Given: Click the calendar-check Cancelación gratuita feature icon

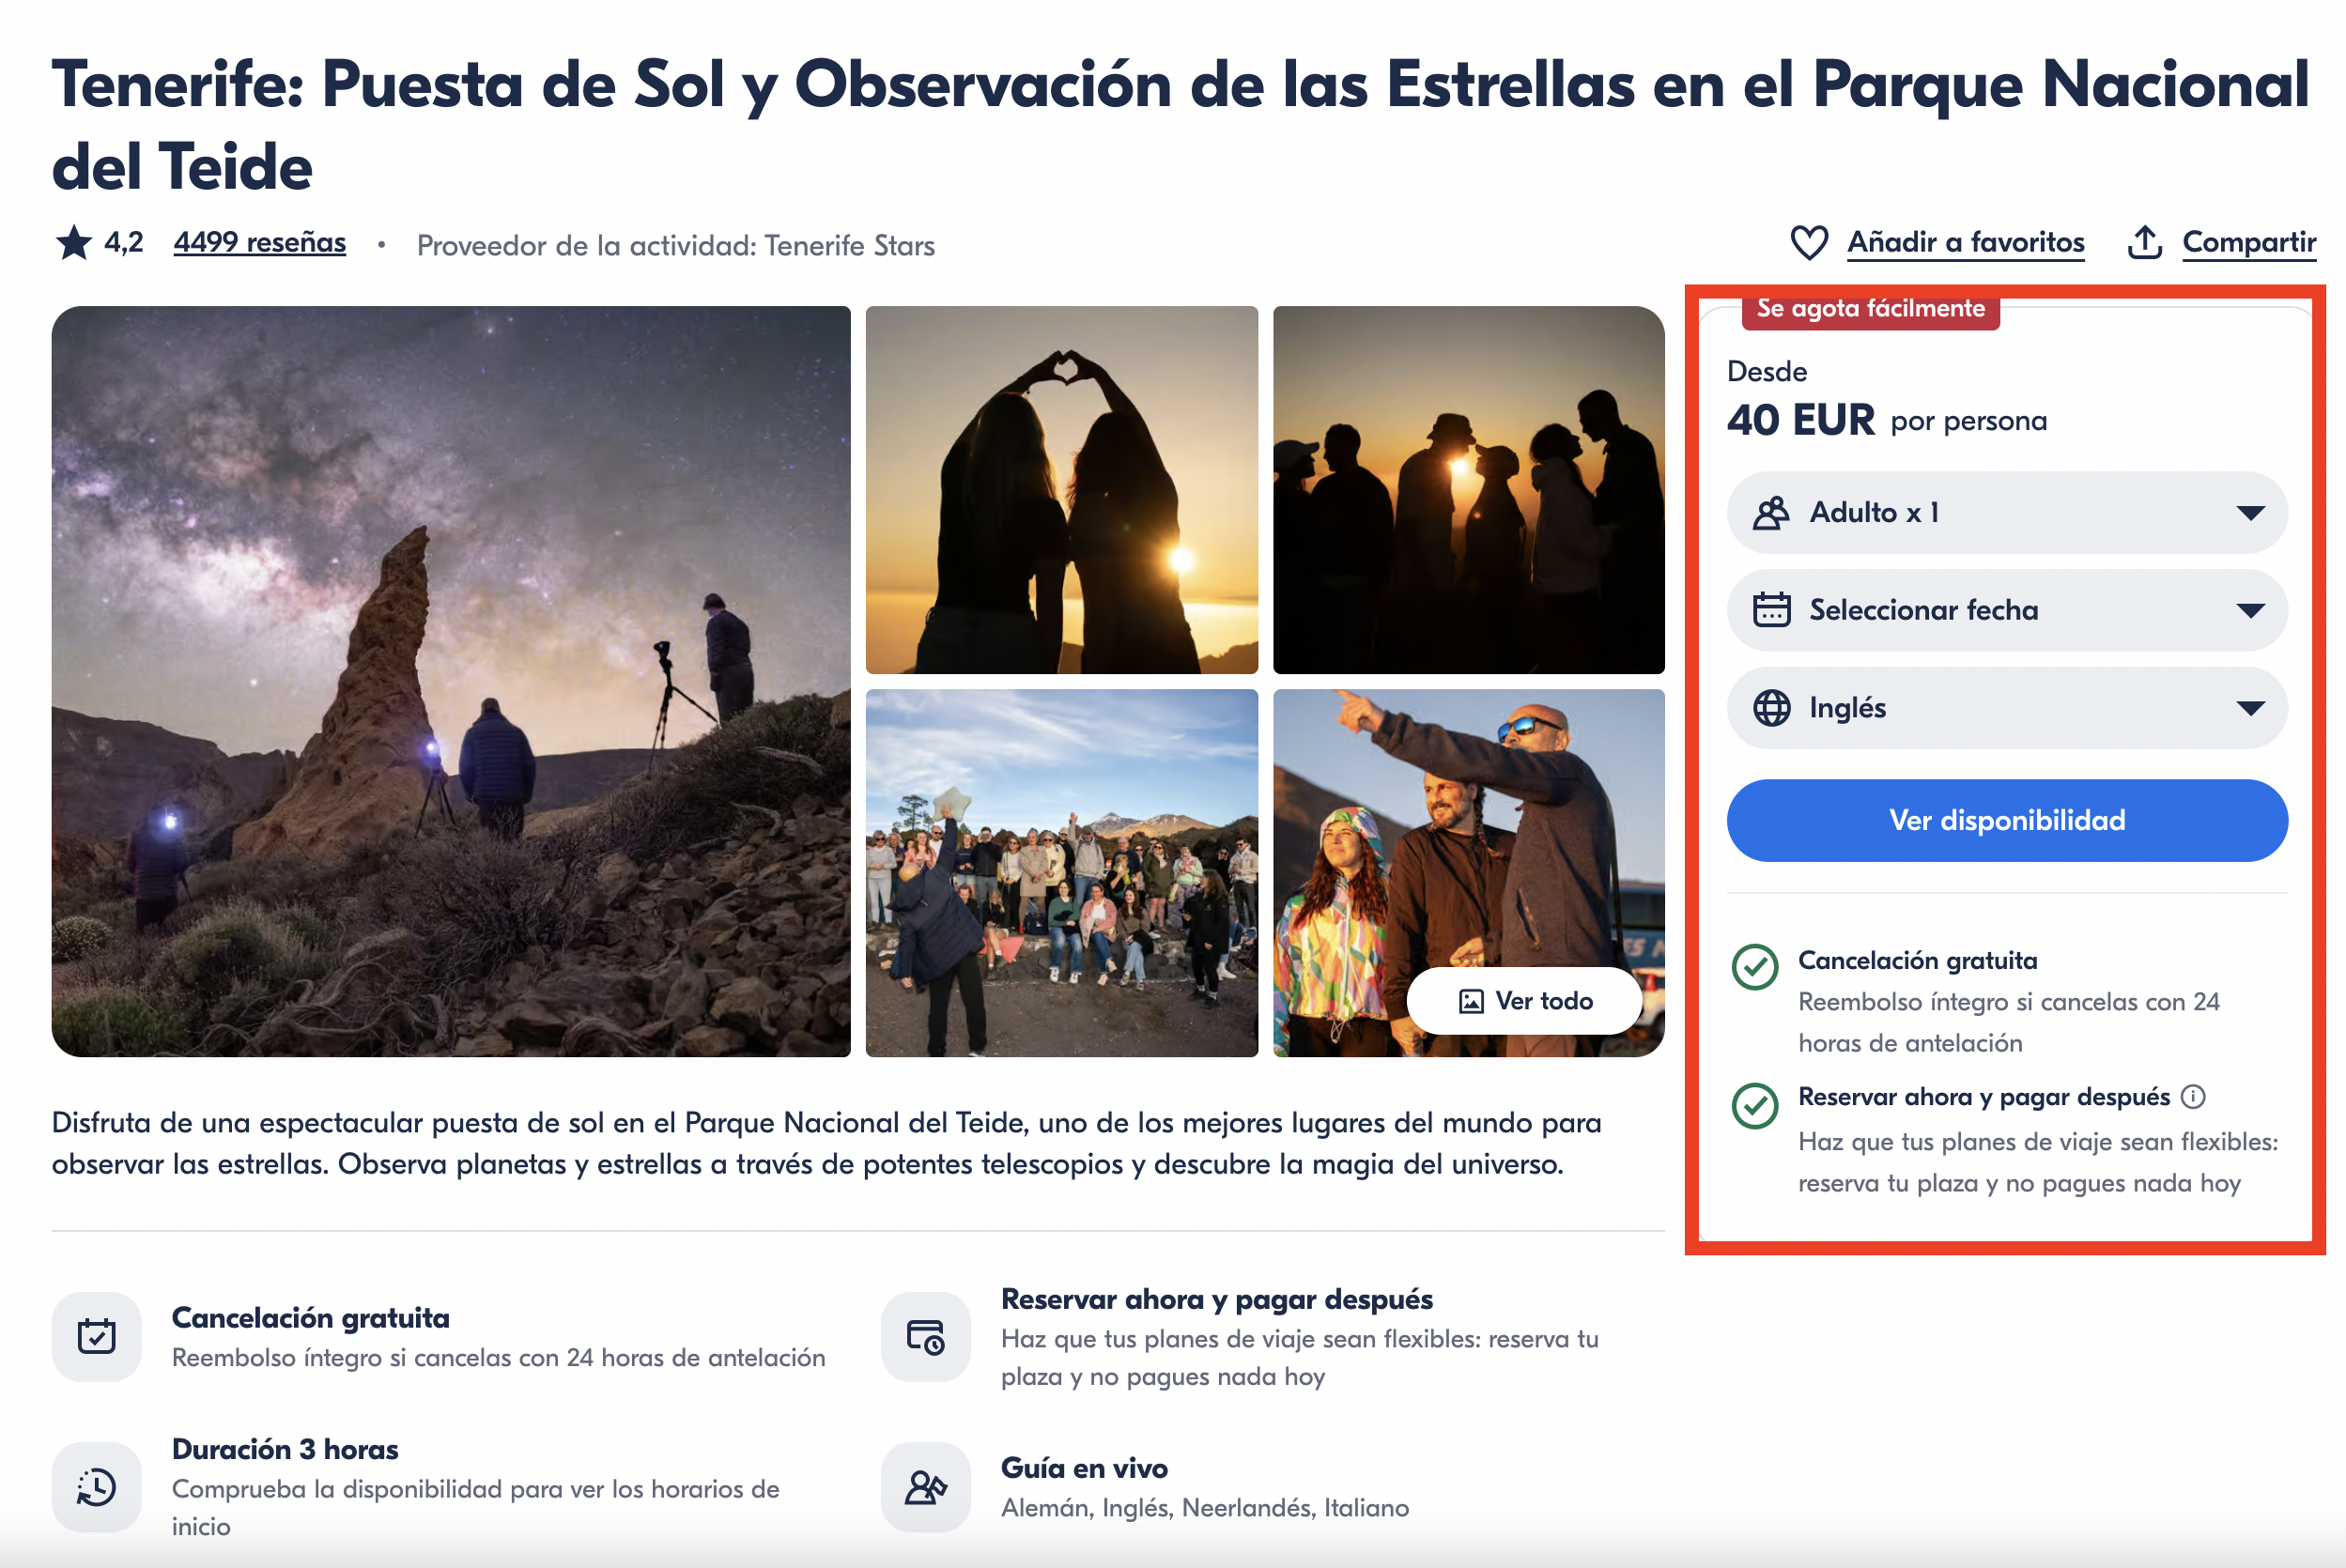Looking at the screenshot, I should point(97,1336).
